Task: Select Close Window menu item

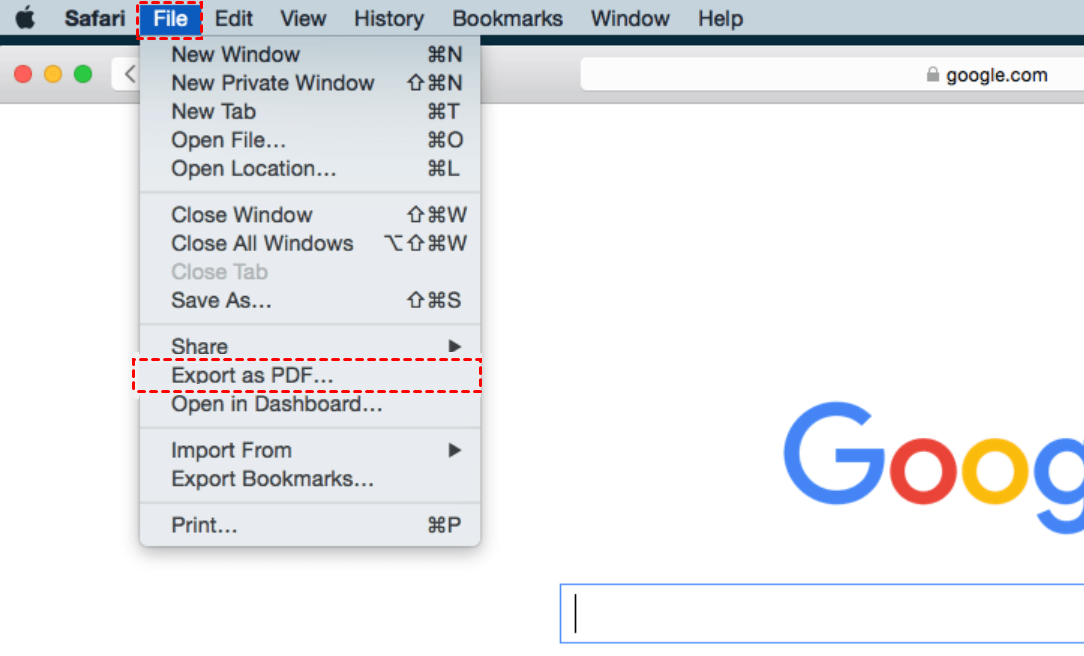Action: click(x=310, y=215)
